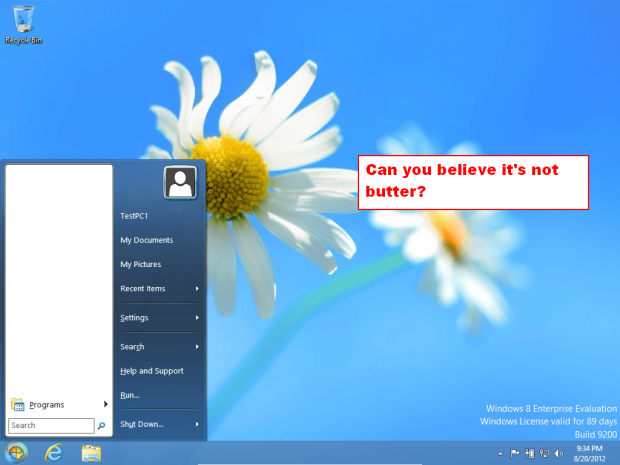Expand the Settings submenu arrow
Viewport: 620px width, 465px height.
[x=197, y=318]
